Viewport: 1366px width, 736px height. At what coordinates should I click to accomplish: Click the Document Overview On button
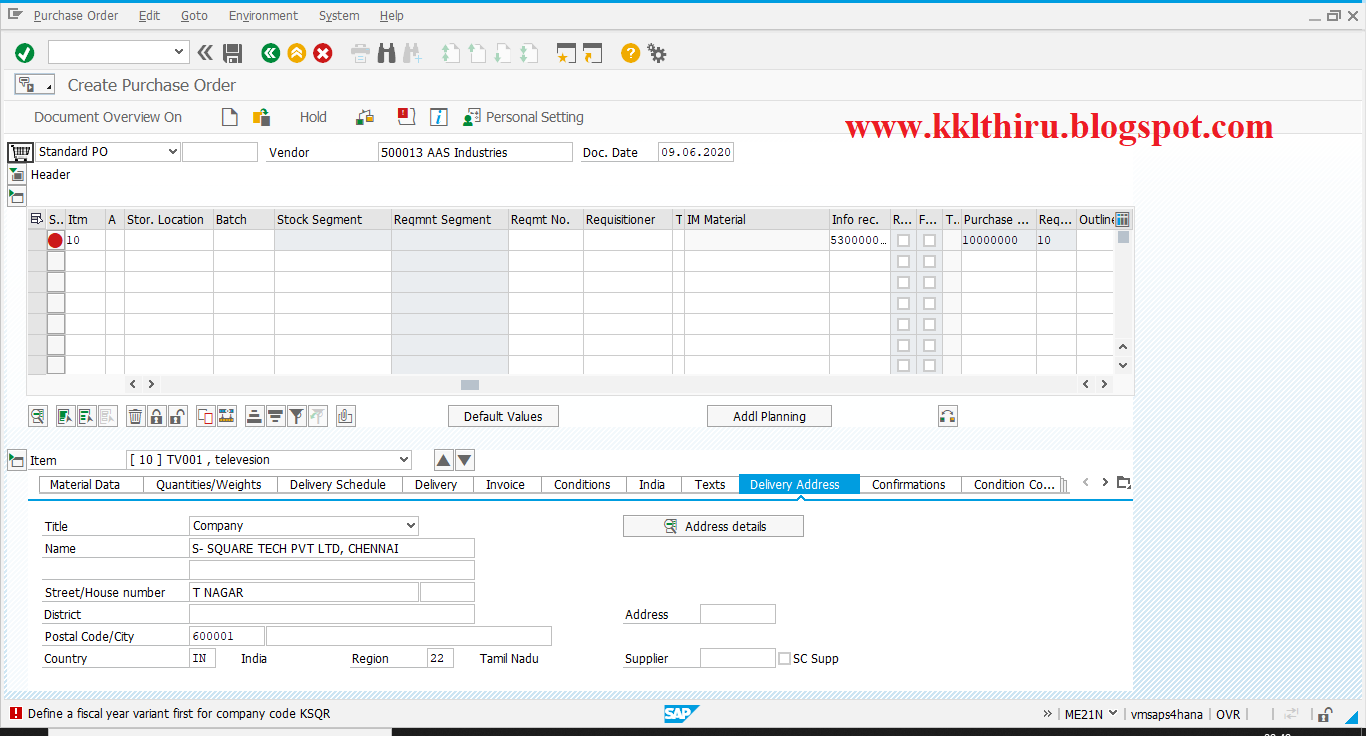click(x=108, y=117)
